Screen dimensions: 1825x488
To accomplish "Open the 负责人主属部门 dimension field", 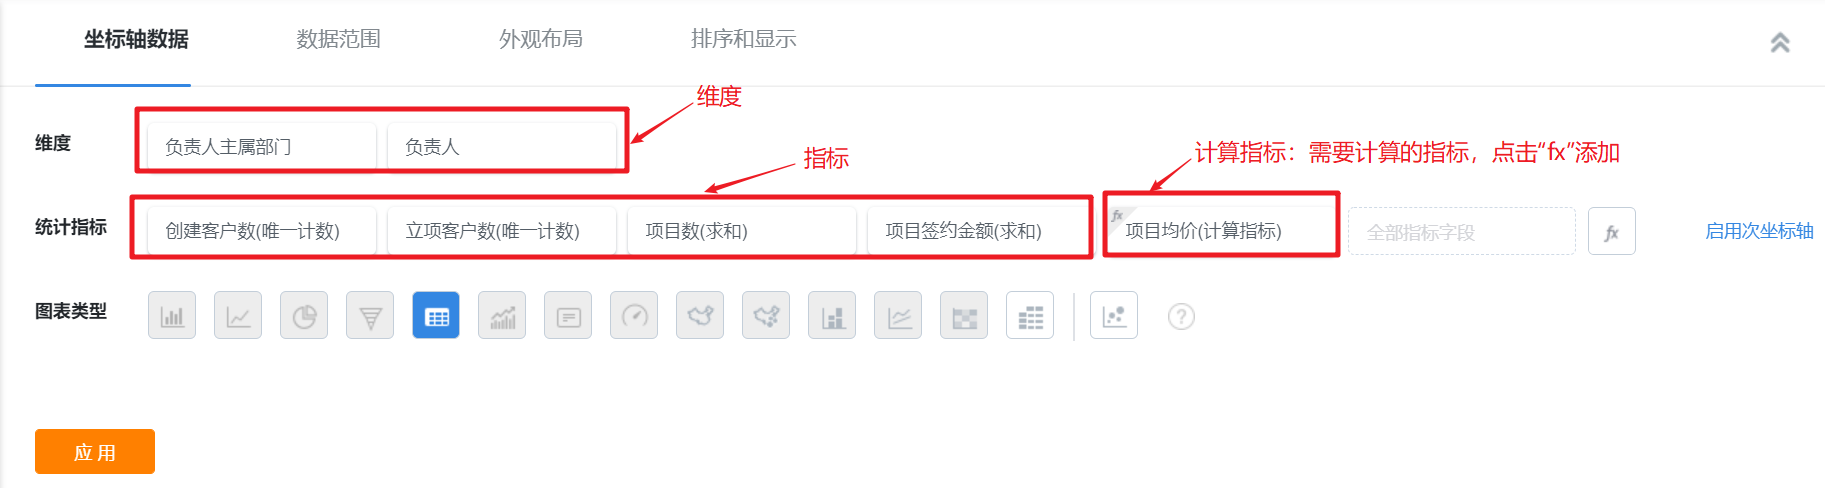I will (262, 147).
